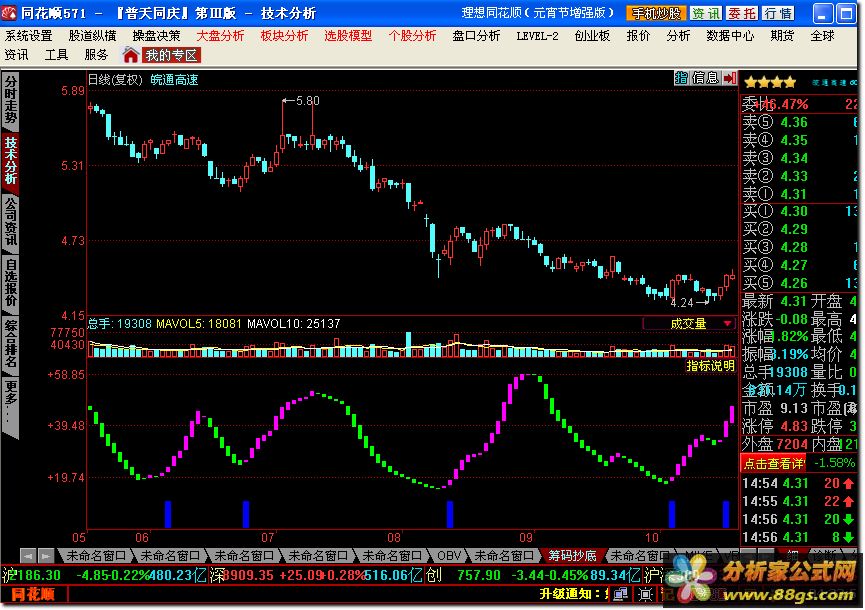Viewport: 865px width, 610px height.
Task: Select the 买① 4.30 order row
Action: tap(800, 212)
